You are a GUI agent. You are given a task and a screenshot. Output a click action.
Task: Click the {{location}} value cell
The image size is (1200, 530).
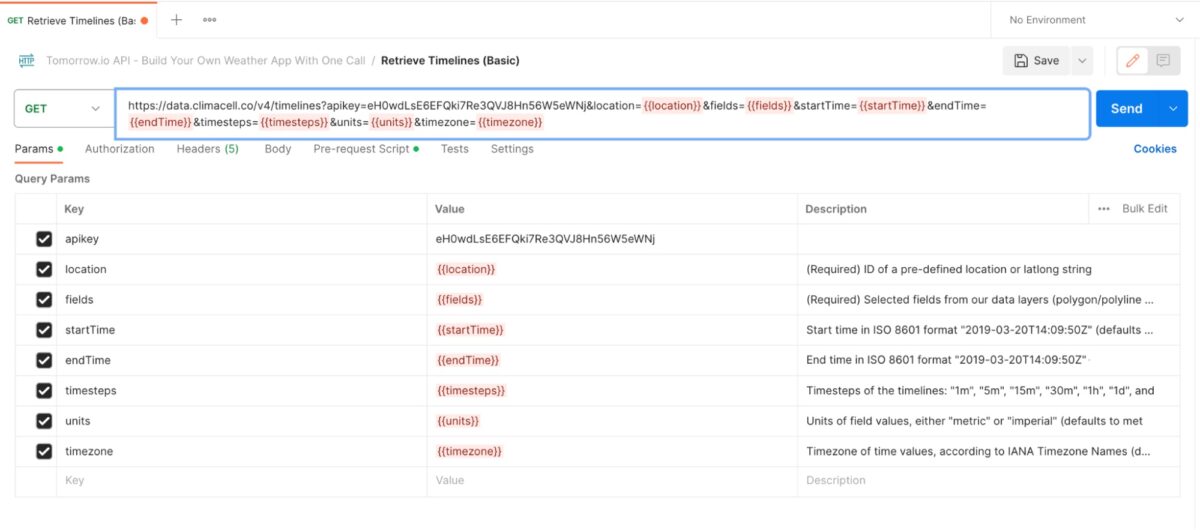(x=613, y=269)
